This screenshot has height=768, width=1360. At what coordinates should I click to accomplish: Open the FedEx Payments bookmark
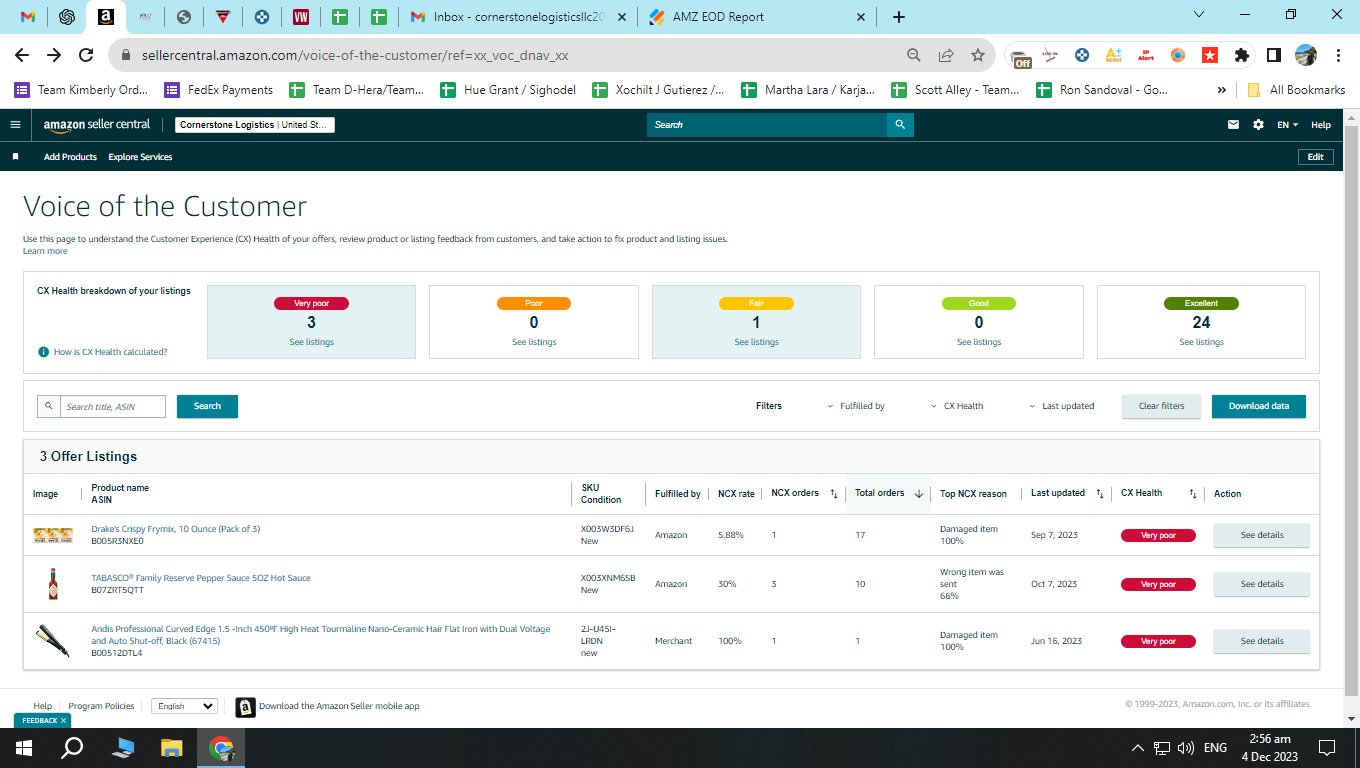[x=219, y=90]
